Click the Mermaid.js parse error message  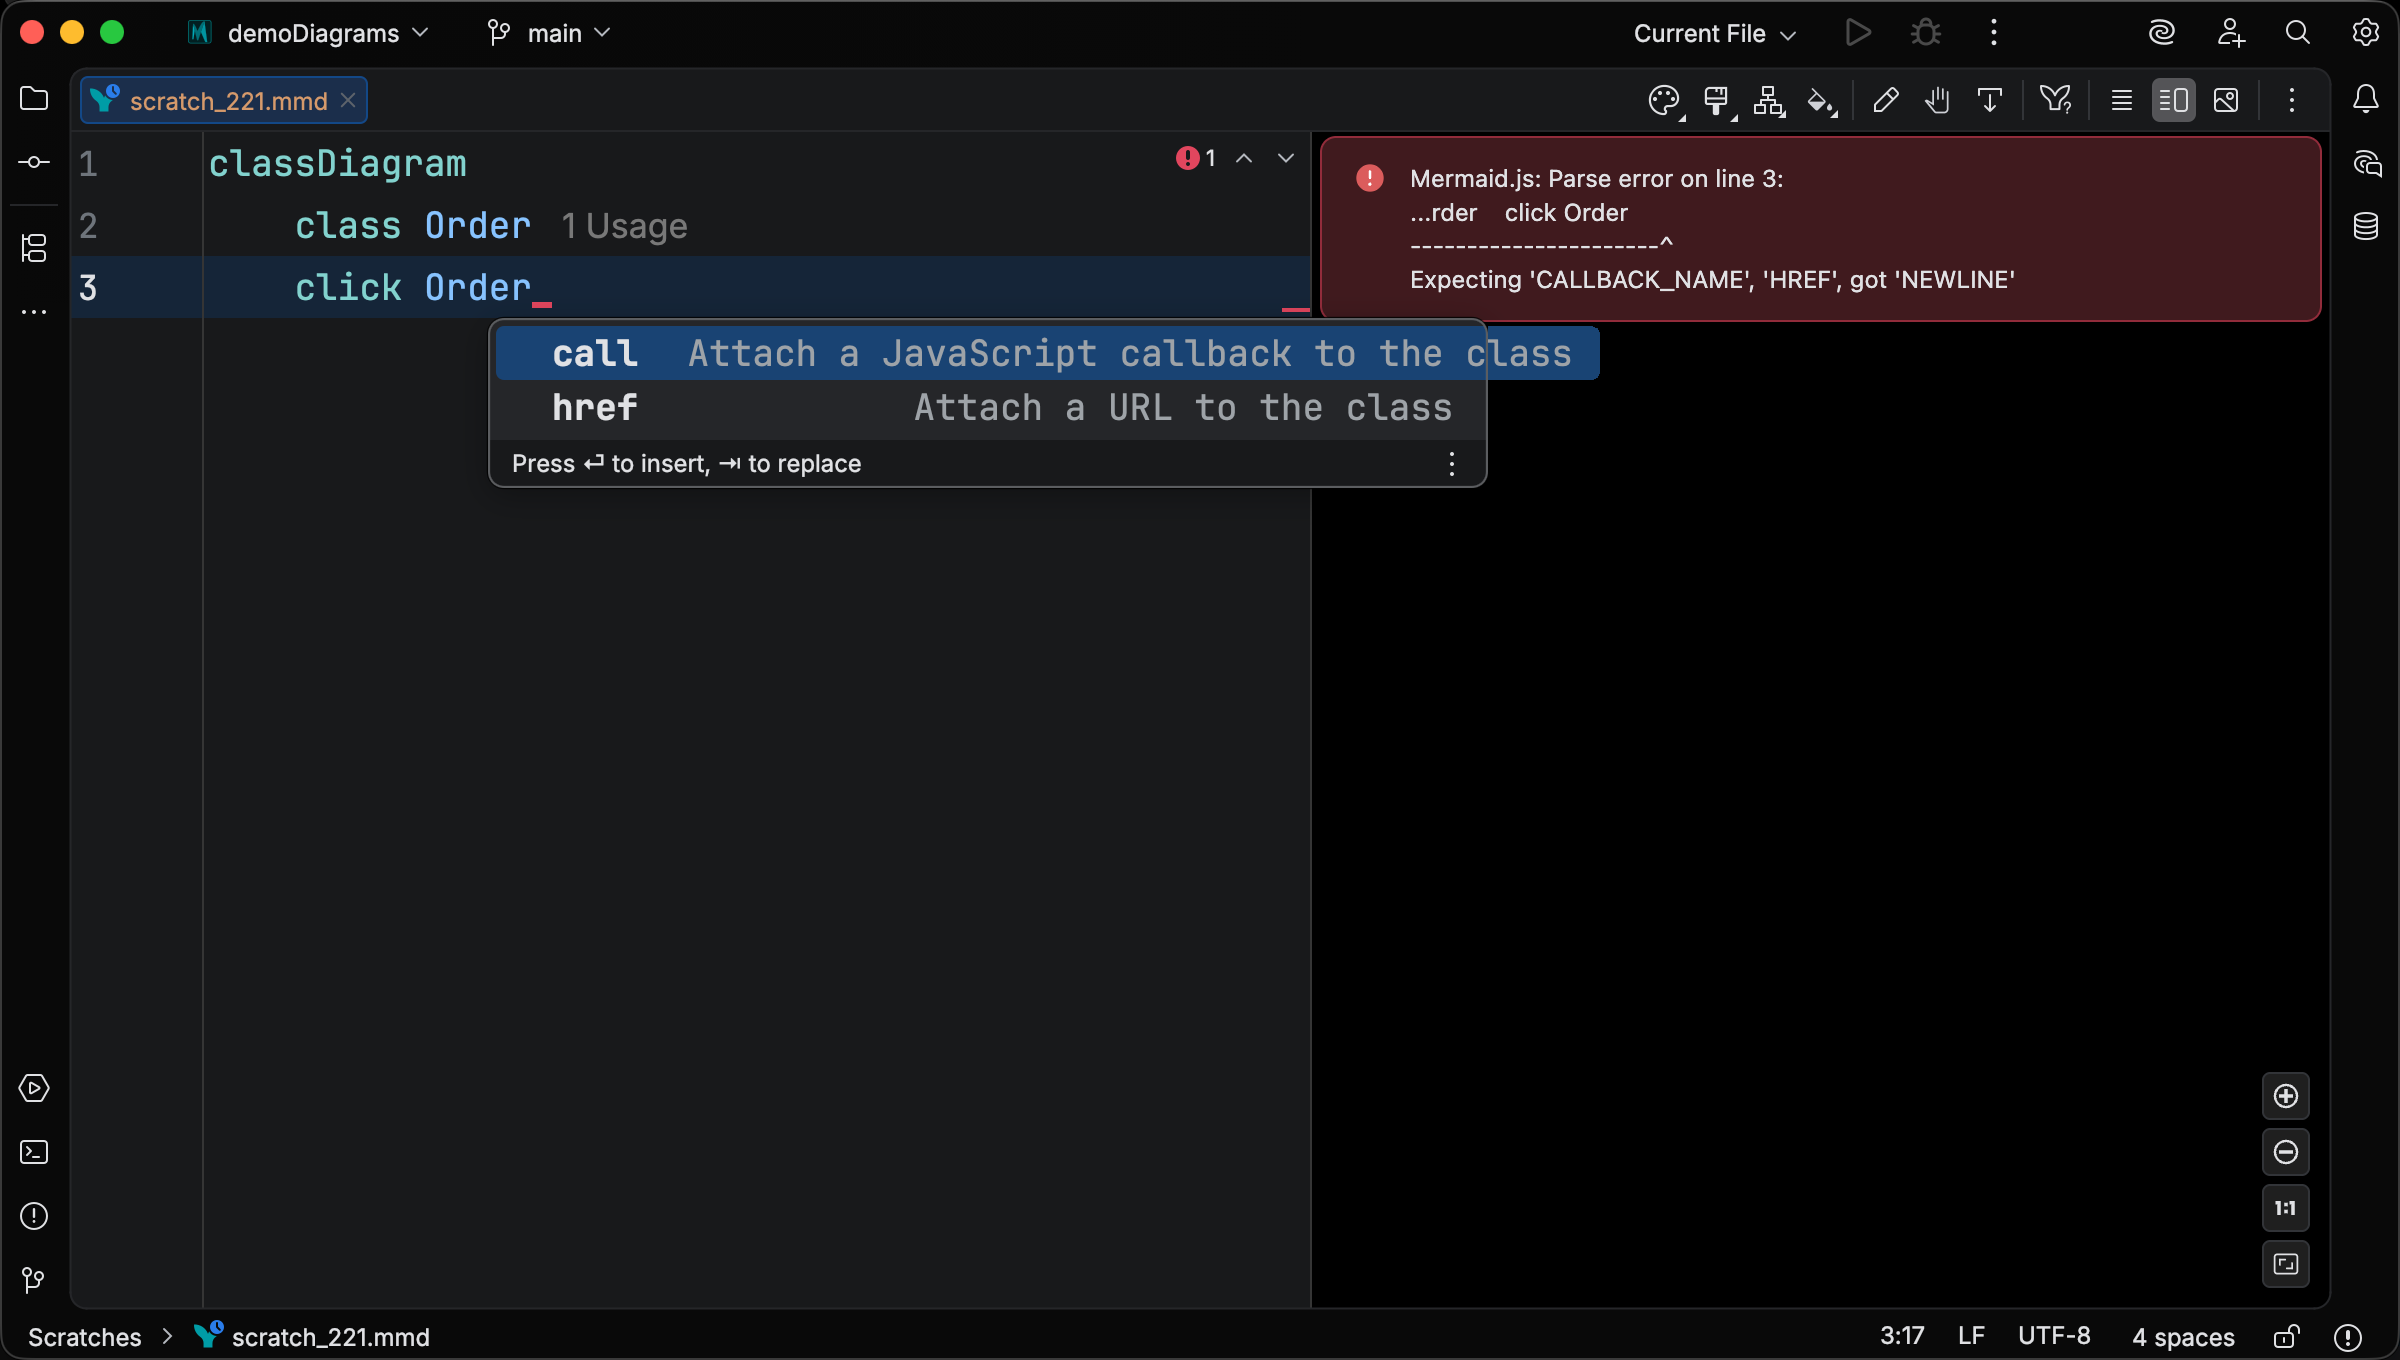1820,229
